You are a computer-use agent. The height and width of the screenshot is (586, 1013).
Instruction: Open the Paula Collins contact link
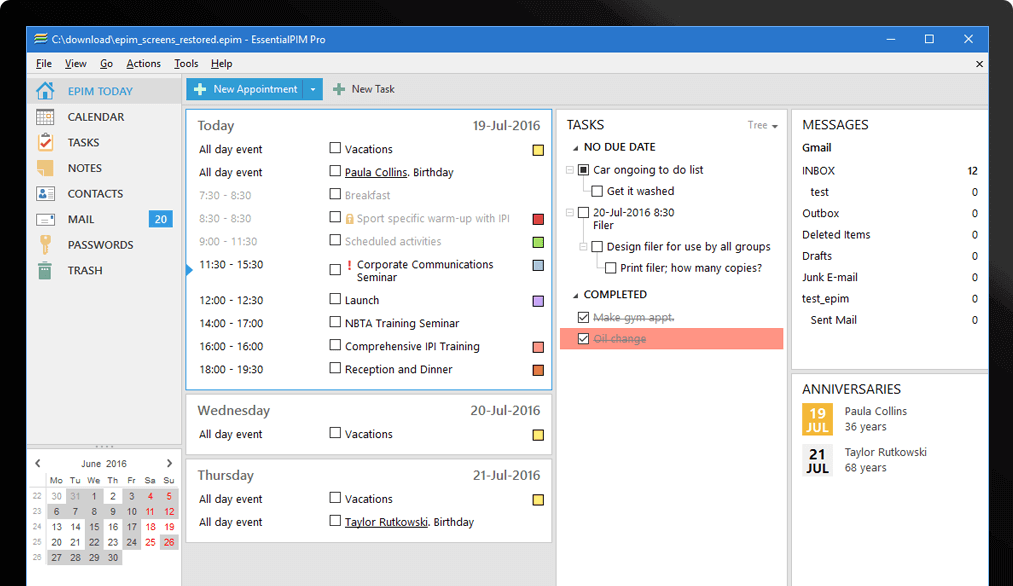(x=376, y=172)
